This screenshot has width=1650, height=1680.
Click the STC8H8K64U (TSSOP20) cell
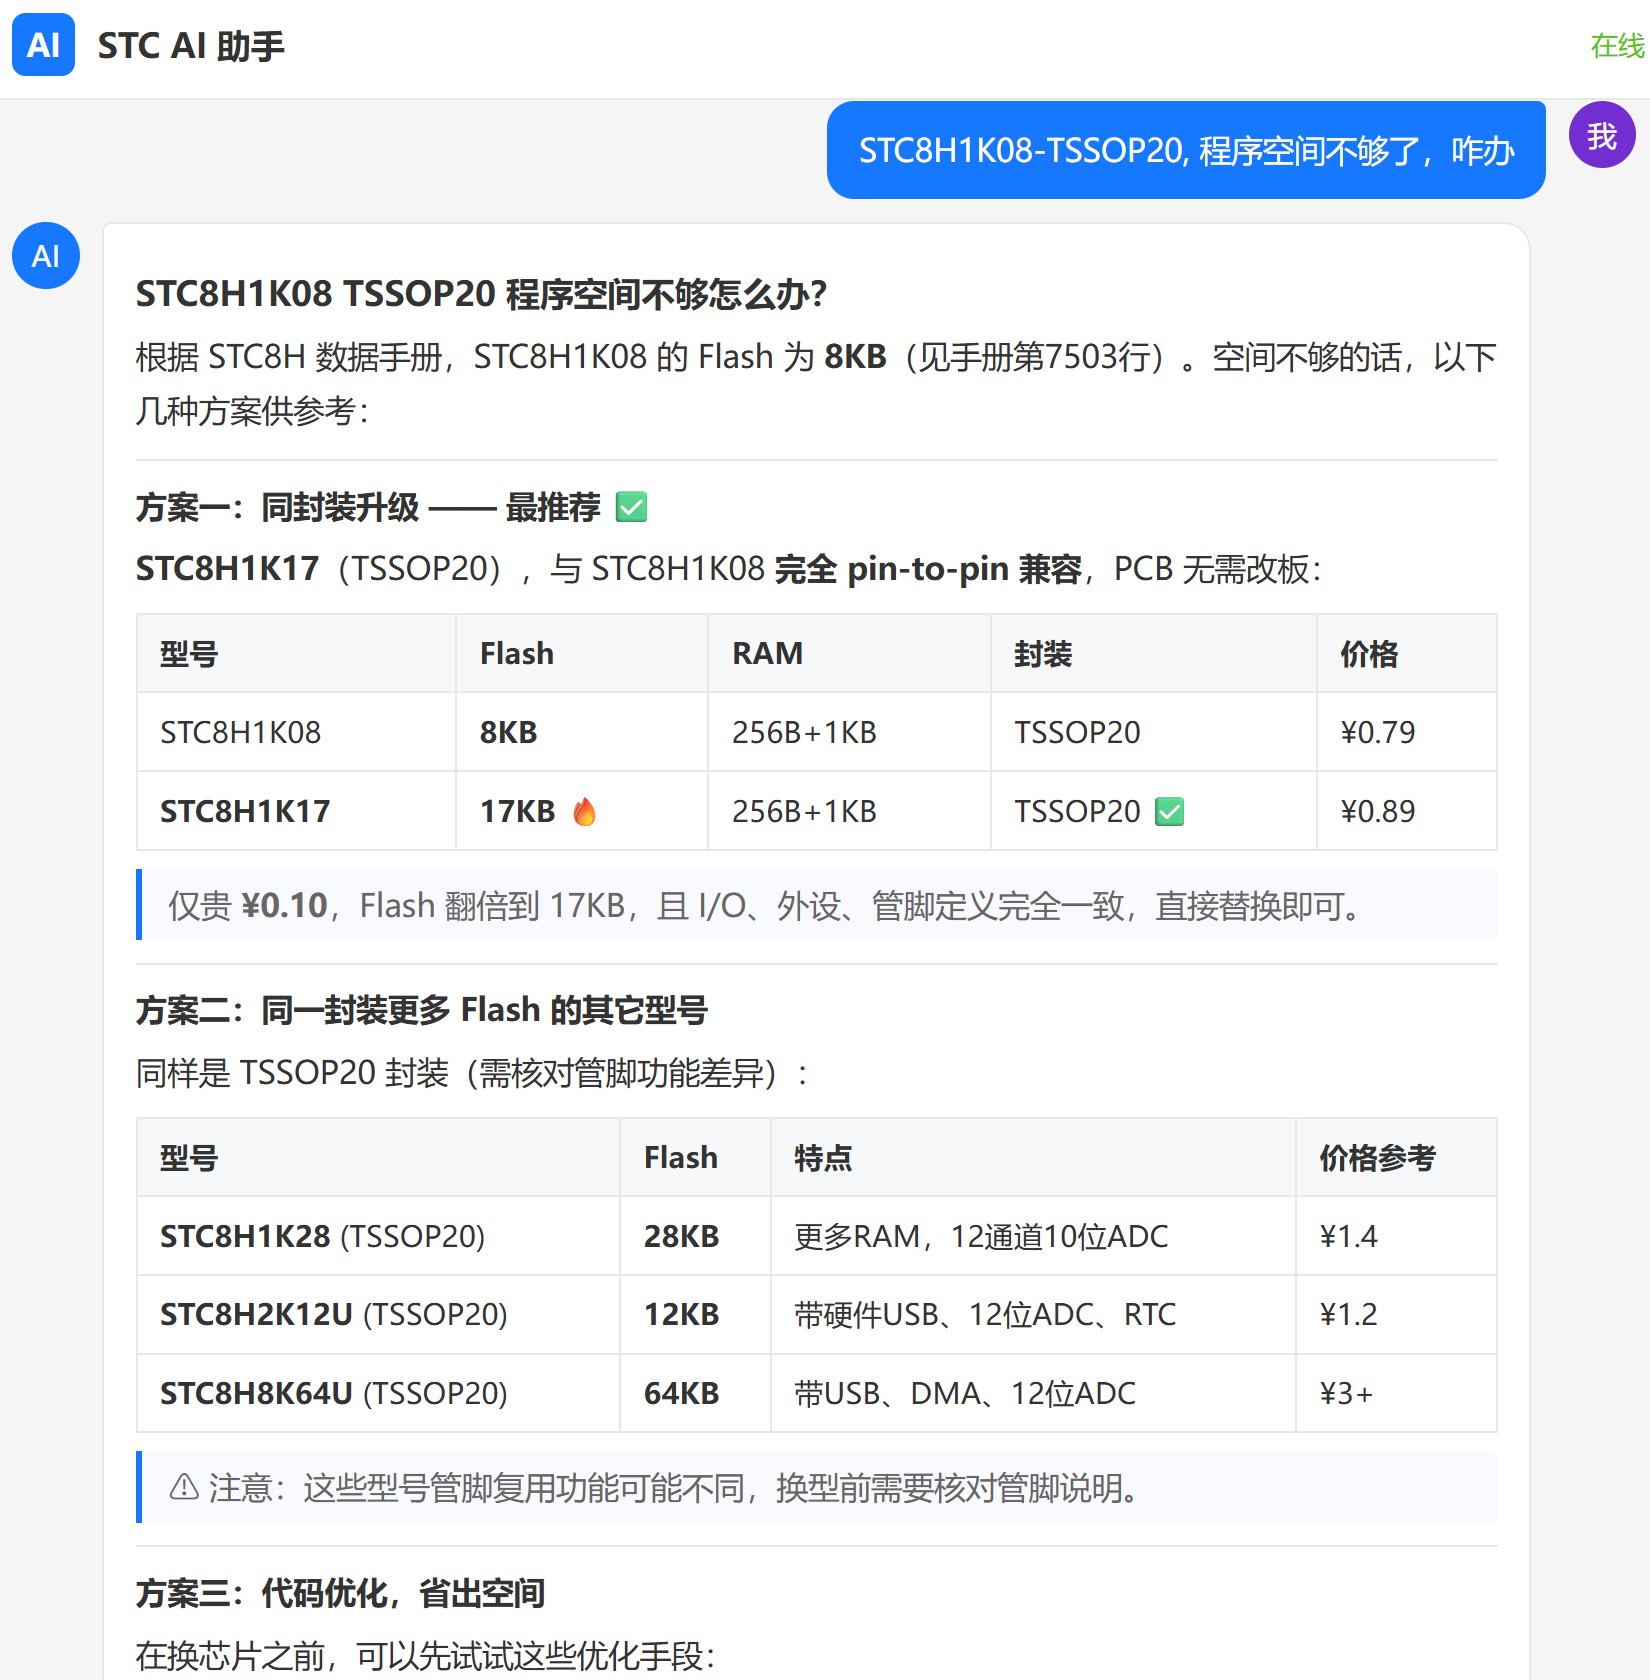tap(378, 1393)
